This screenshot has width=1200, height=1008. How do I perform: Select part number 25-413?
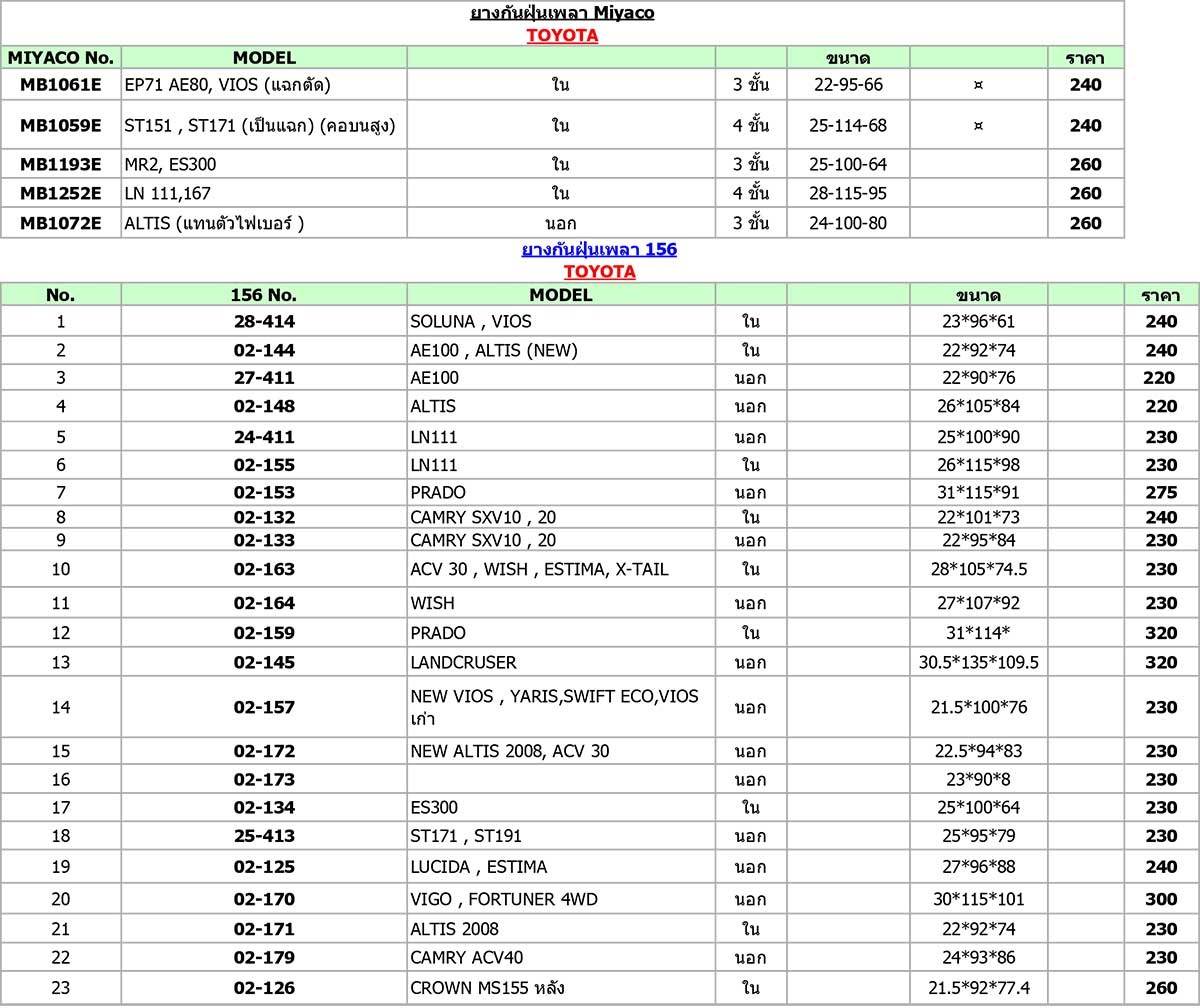264,835
